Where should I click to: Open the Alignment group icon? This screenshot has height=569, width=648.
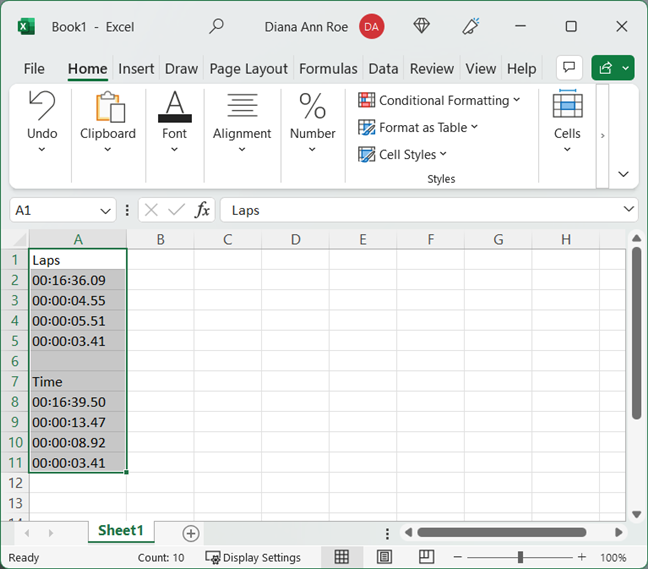pyautogui.click(x=242, y=107)
